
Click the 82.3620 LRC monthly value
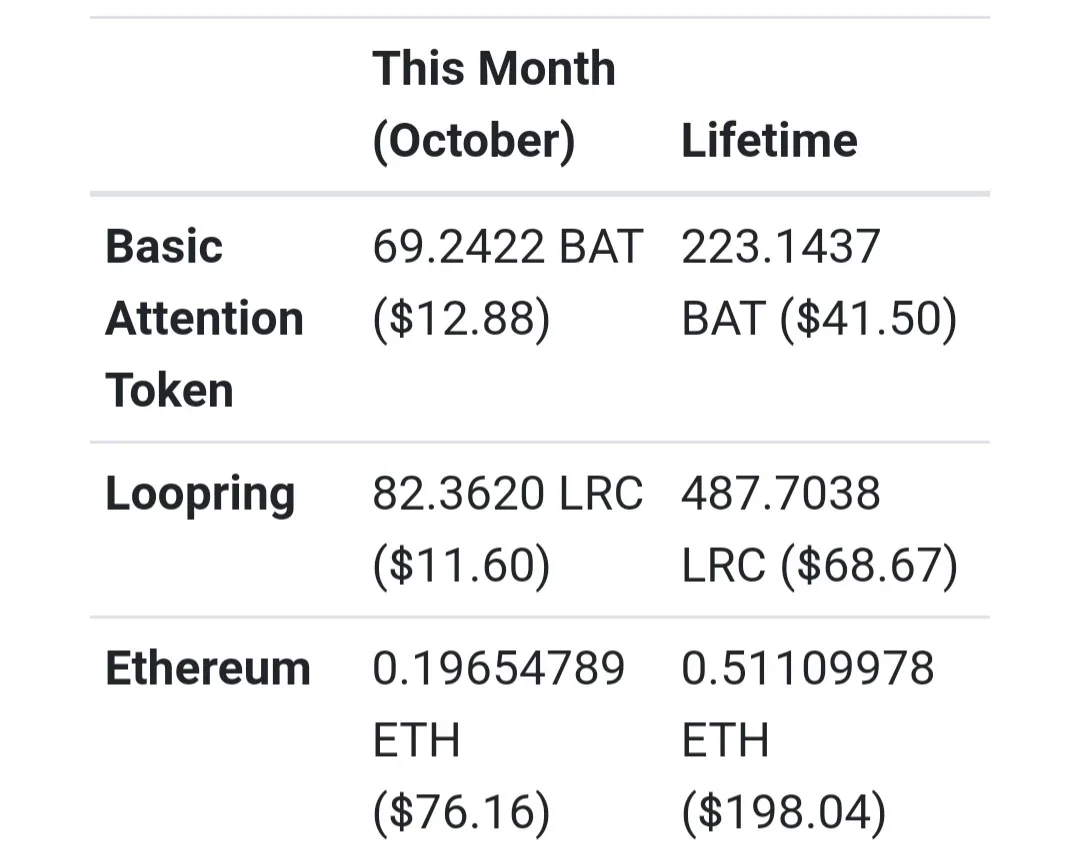point(508,494)
